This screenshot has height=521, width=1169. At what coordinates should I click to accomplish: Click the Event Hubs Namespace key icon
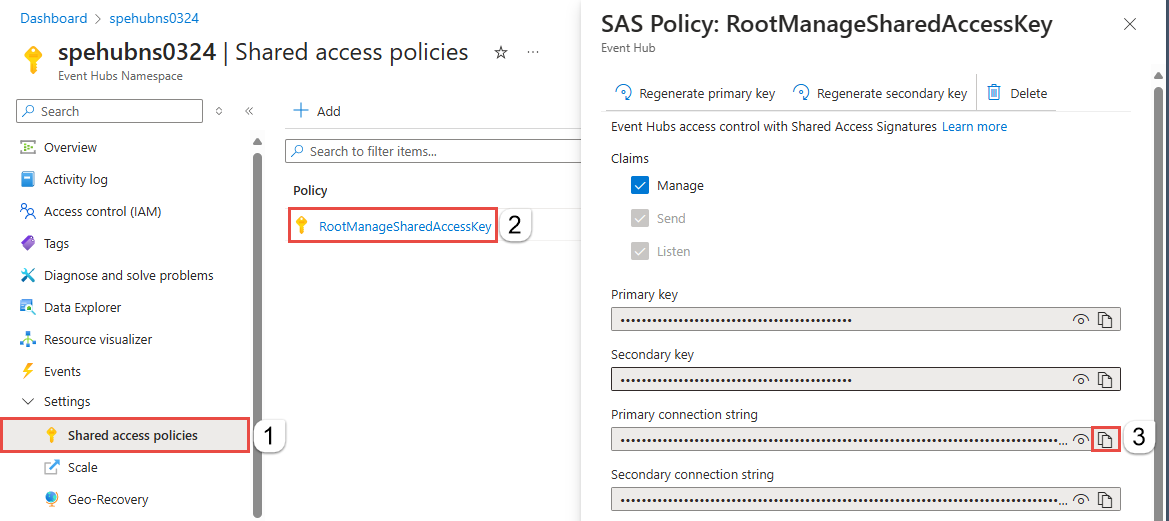[33, 59]
